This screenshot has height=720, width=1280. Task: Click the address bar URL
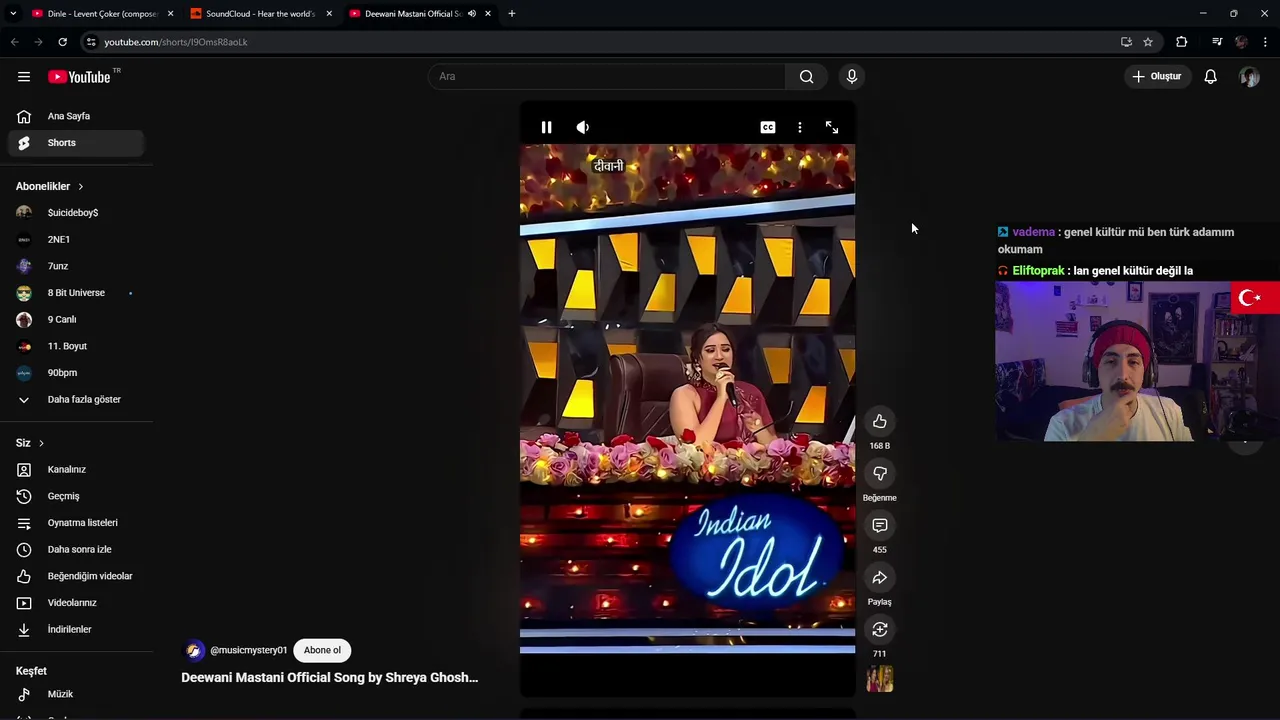point(176,42)
